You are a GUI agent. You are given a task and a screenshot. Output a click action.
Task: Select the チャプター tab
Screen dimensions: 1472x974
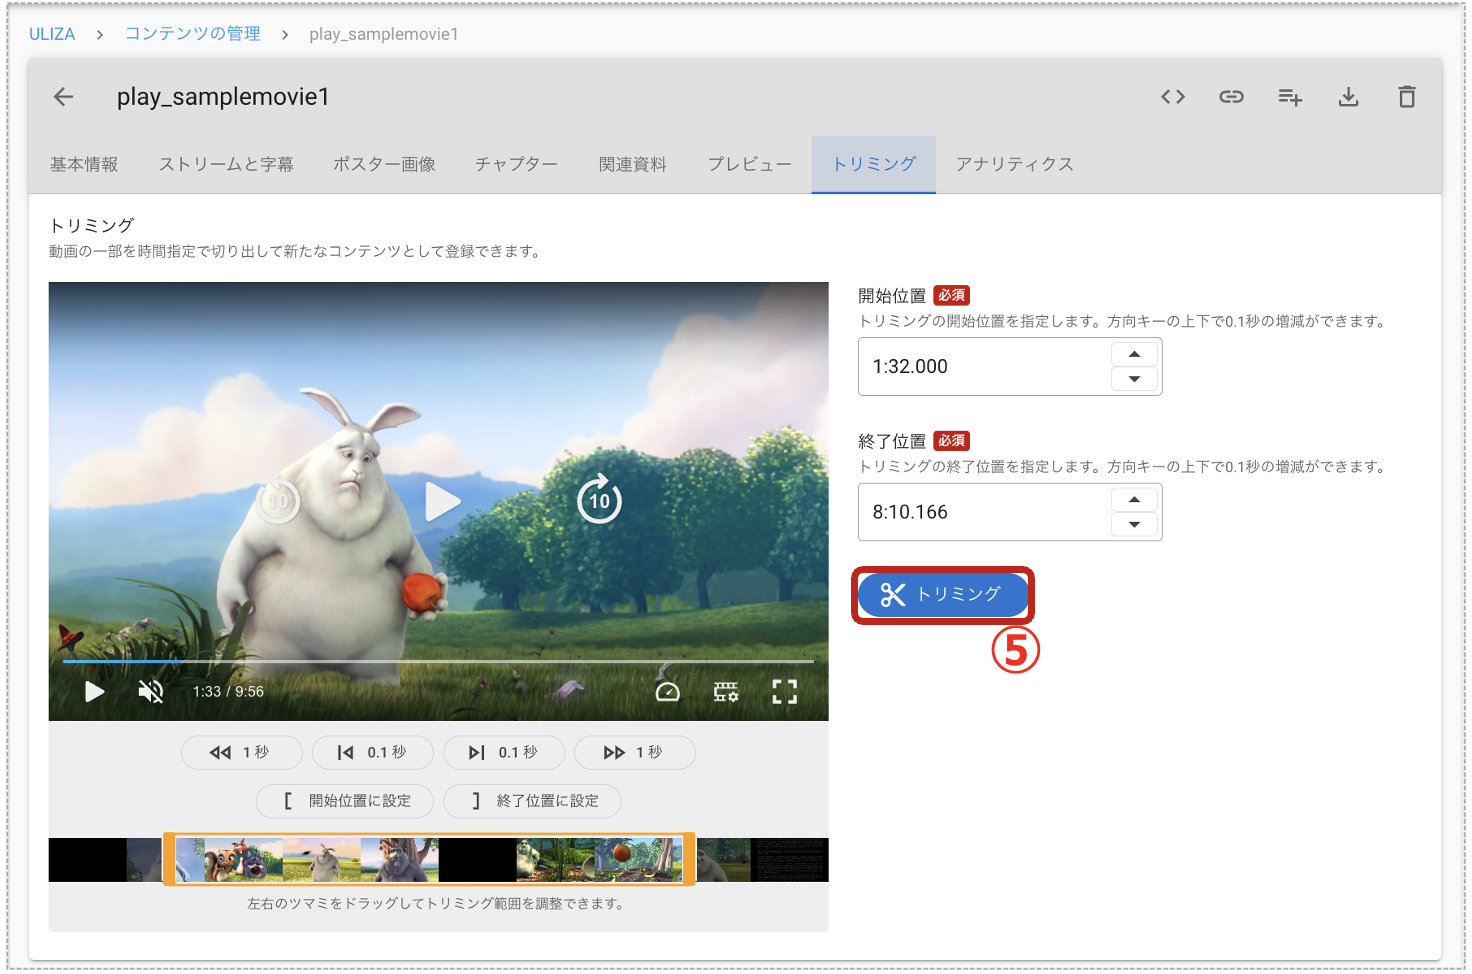pos(516,164)
